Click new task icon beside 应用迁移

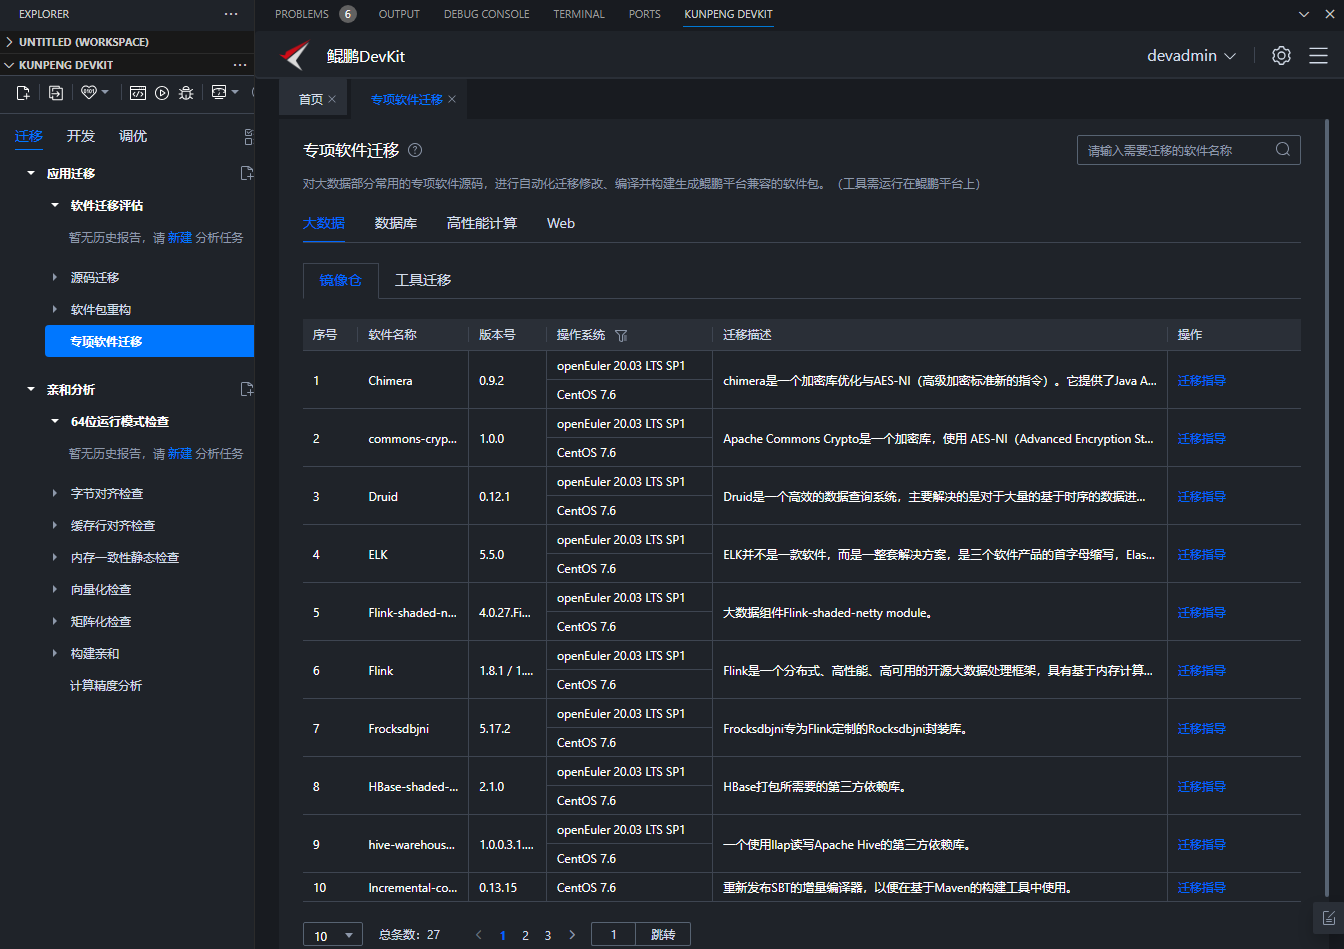pos(247,173)
